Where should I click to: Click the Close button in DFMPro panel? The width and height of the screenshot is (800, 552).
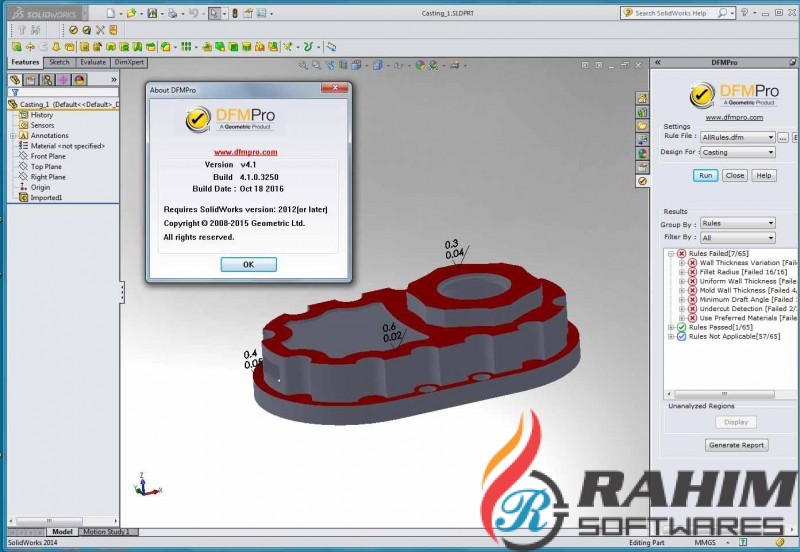(735, 175)
